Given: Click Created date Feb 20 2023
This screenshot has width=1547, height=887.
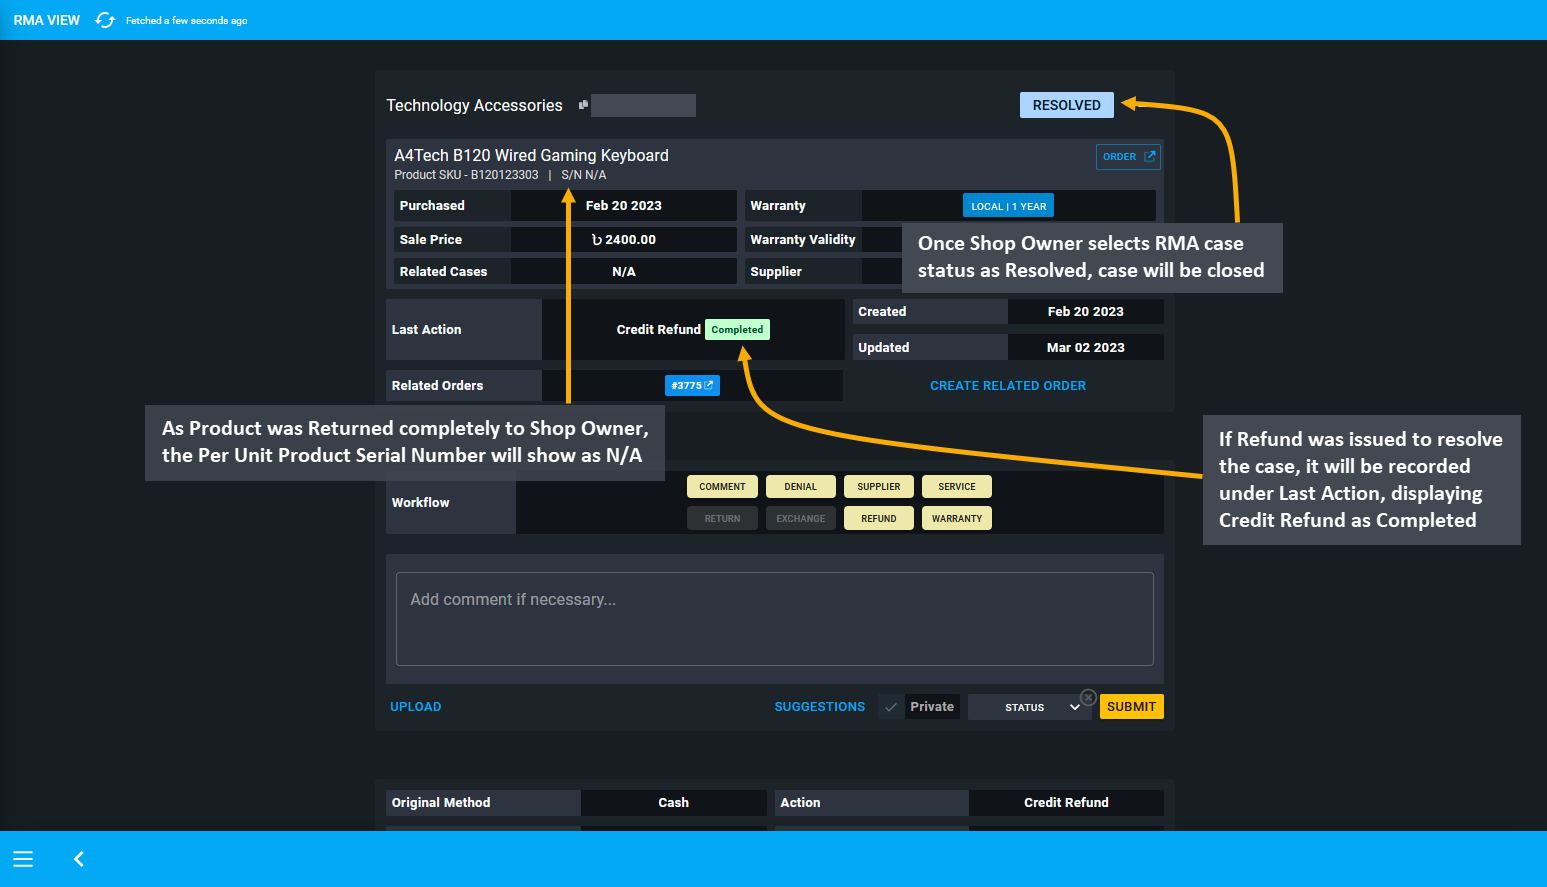Looking at the screenshot, I should click(x=1085, y=312).
